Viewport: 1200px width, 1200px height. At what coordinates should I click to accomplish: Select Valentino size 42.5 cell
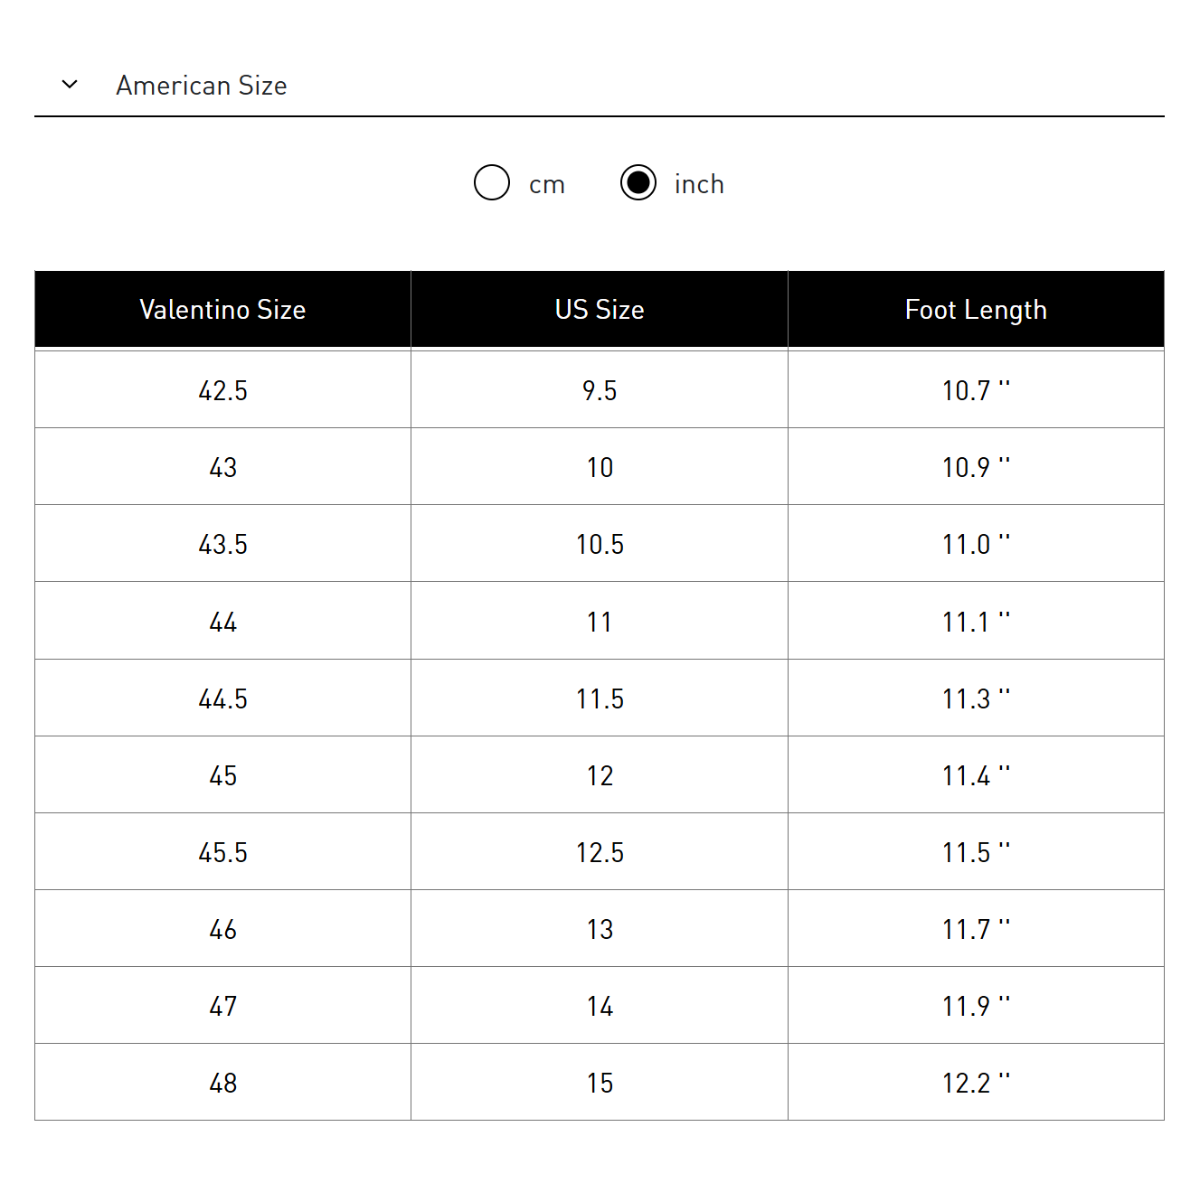pyautogui.click(x=223, y=390)
